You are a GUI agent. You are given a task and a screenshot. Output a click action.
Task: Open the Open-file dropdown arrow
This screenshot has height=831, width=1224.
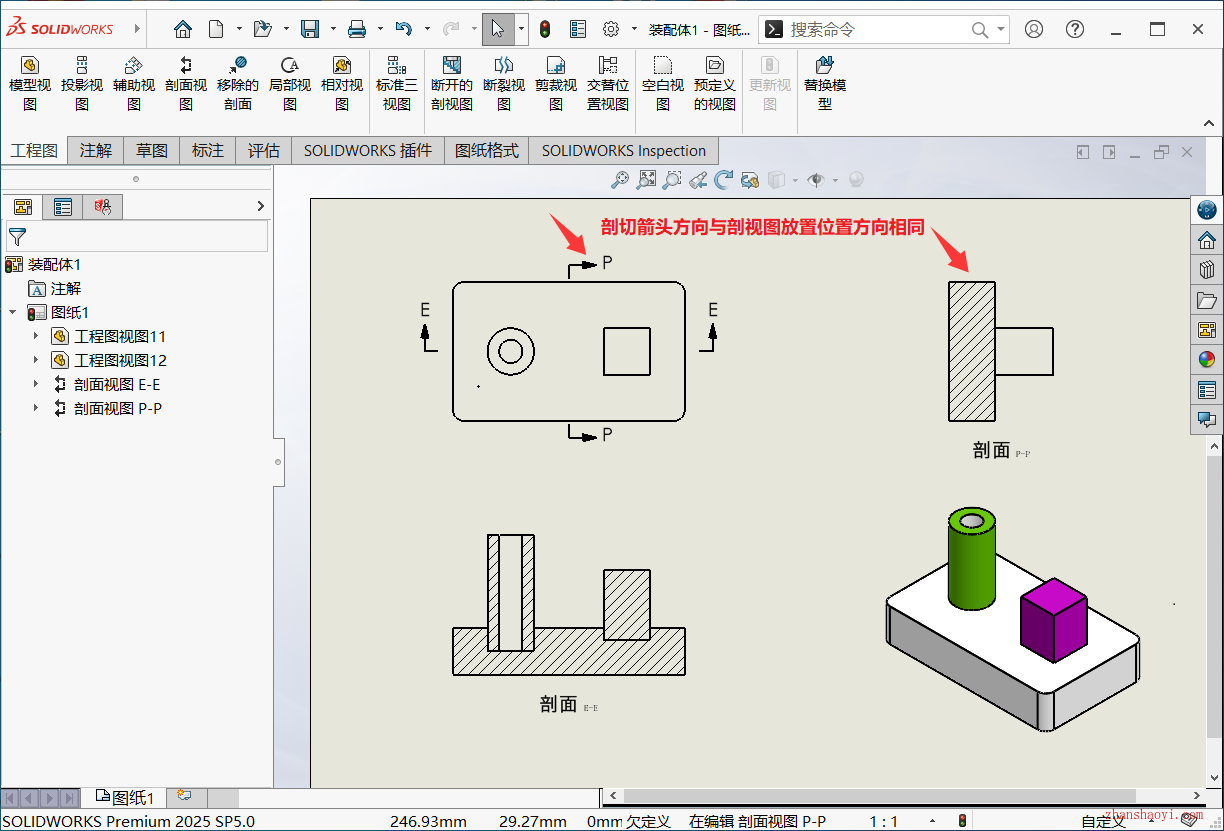click(x=286, y=29)
